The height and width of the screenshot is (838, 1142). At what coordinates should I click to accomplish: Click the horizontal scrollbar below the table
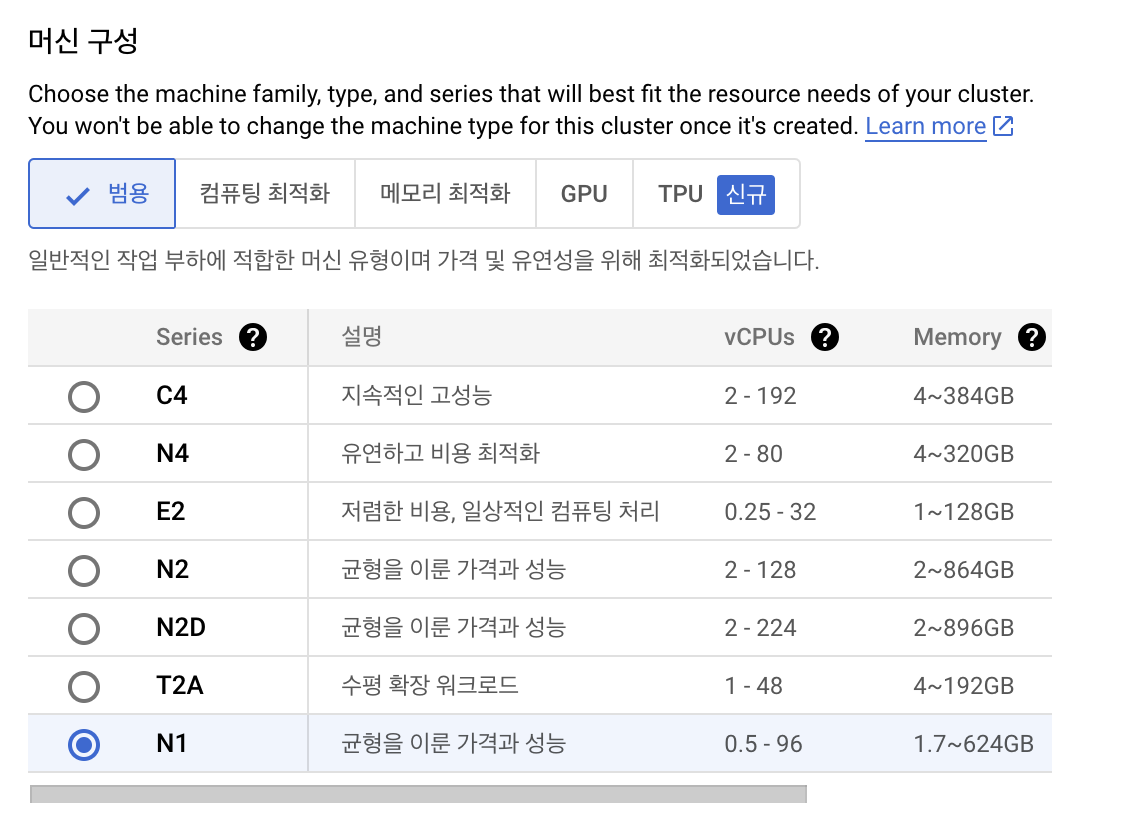pos(418,794)
